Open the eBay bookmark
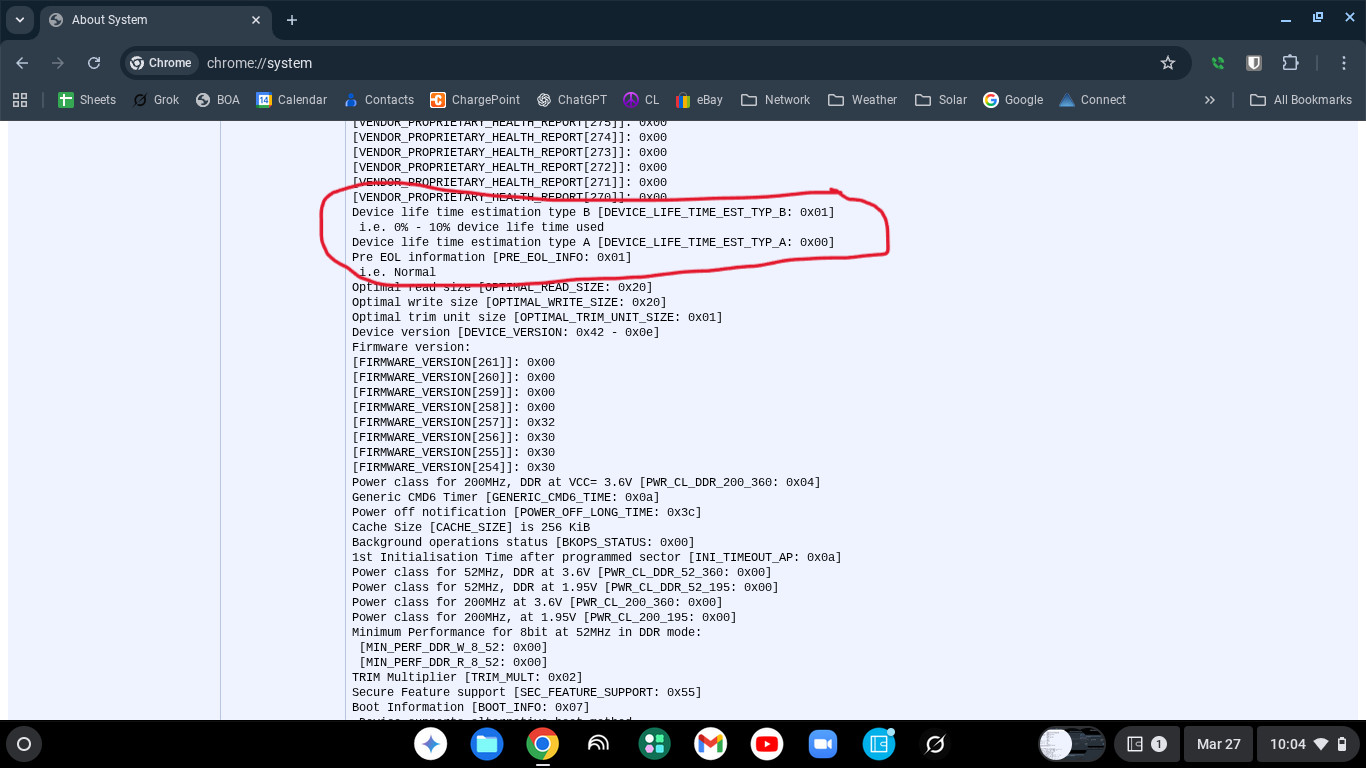Image resolution: width=1366 pixels, height=768 pixels. pos(699,100)
